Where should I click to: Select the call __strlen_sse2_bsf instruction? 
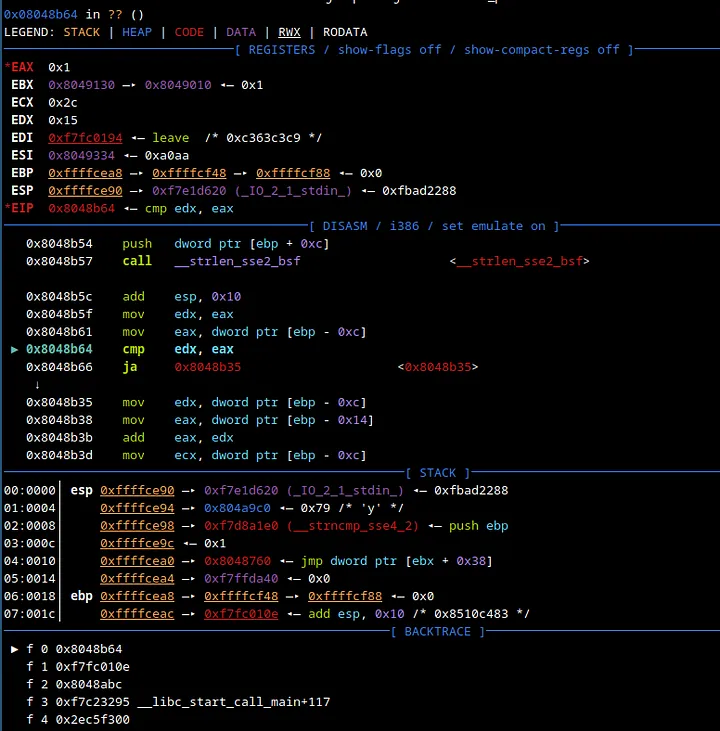(211, 261)
